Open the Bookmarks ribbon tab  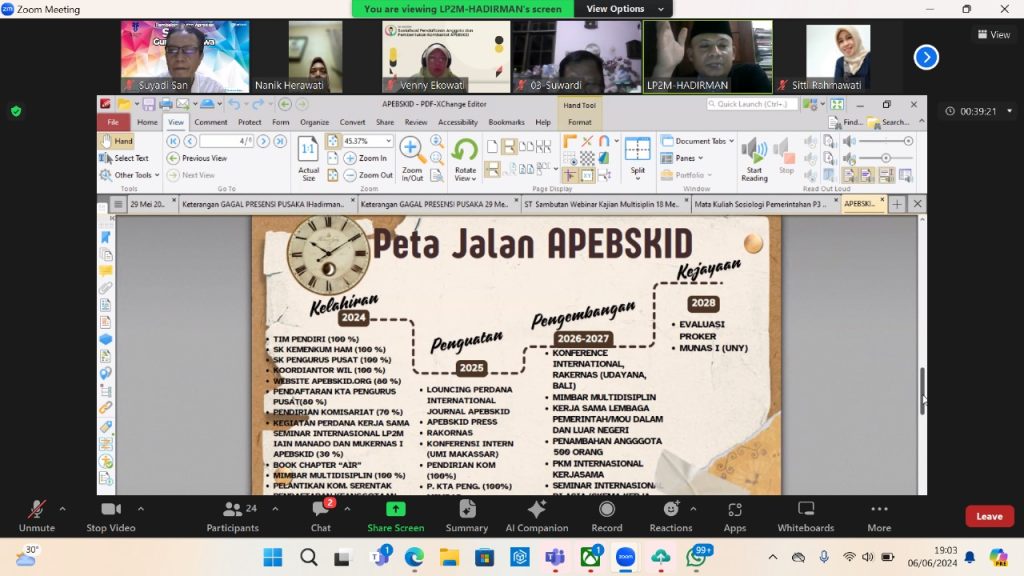(506, 122)
